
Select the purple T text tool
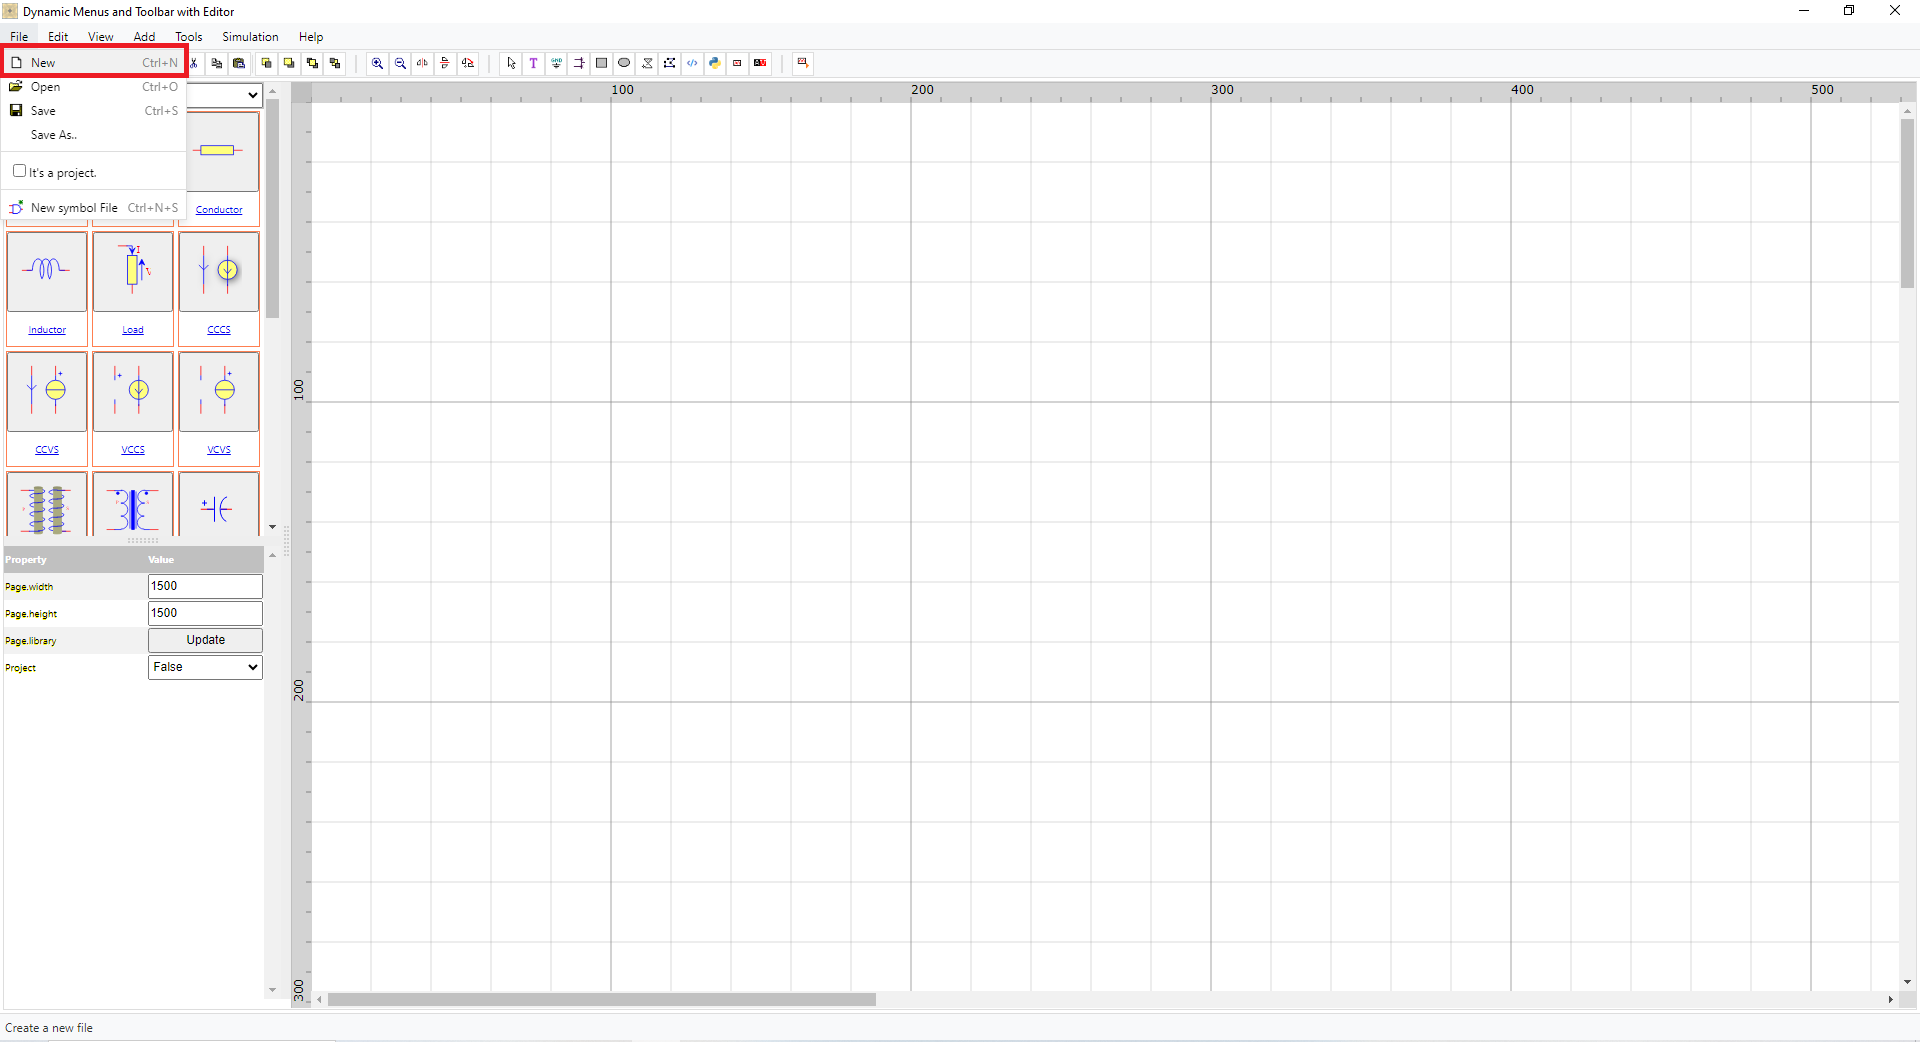pyautogui.click(x=533, y=63)
